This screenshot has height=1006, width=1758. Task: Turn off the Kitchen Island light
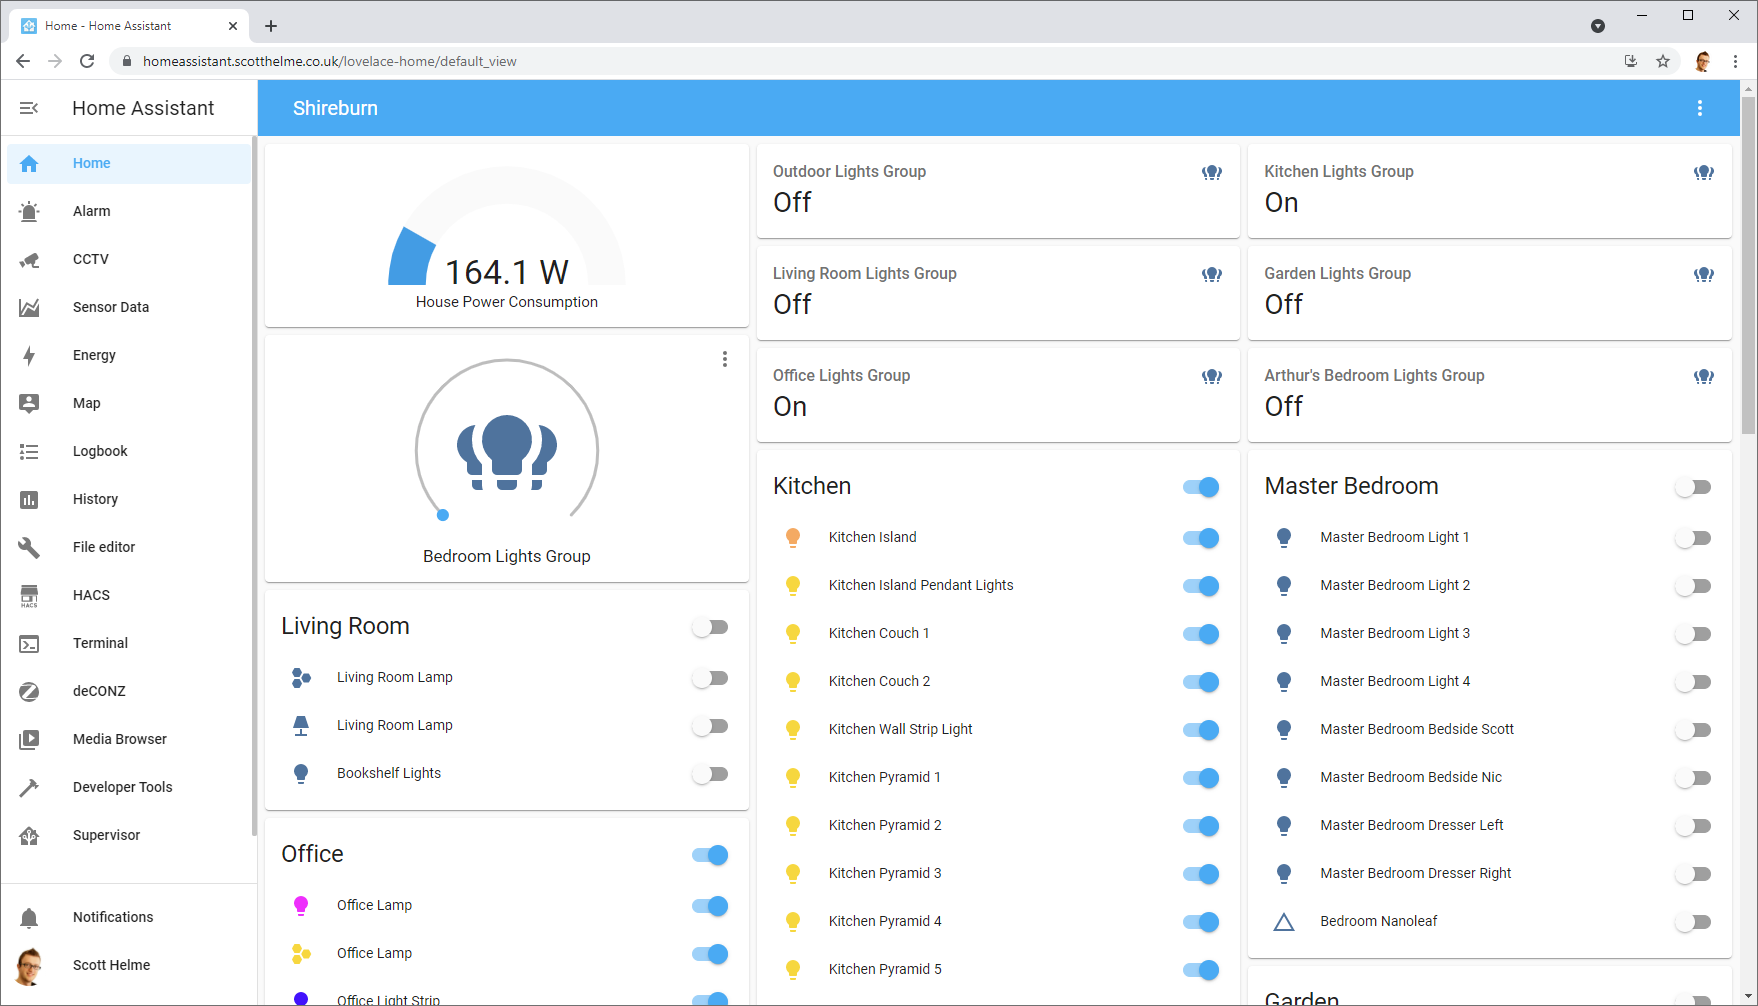pos(1200,537)
